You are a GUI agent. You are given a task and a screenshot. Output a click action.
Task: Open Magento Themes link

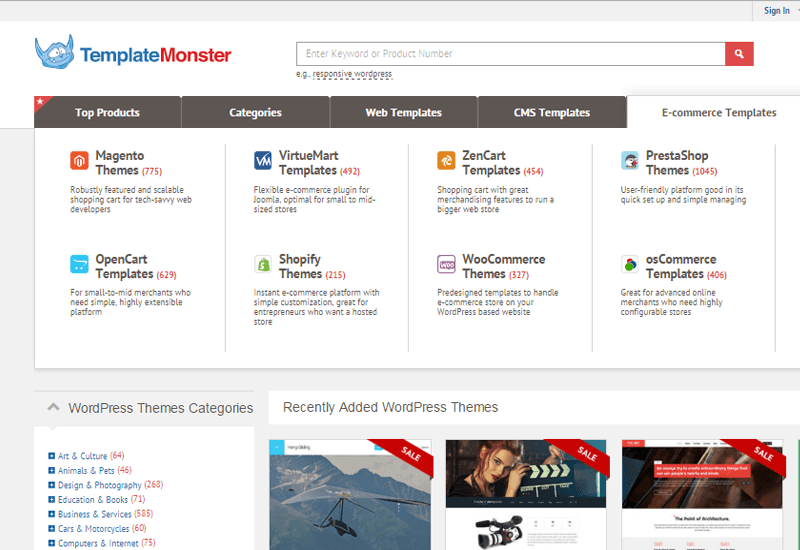[119, 163]
